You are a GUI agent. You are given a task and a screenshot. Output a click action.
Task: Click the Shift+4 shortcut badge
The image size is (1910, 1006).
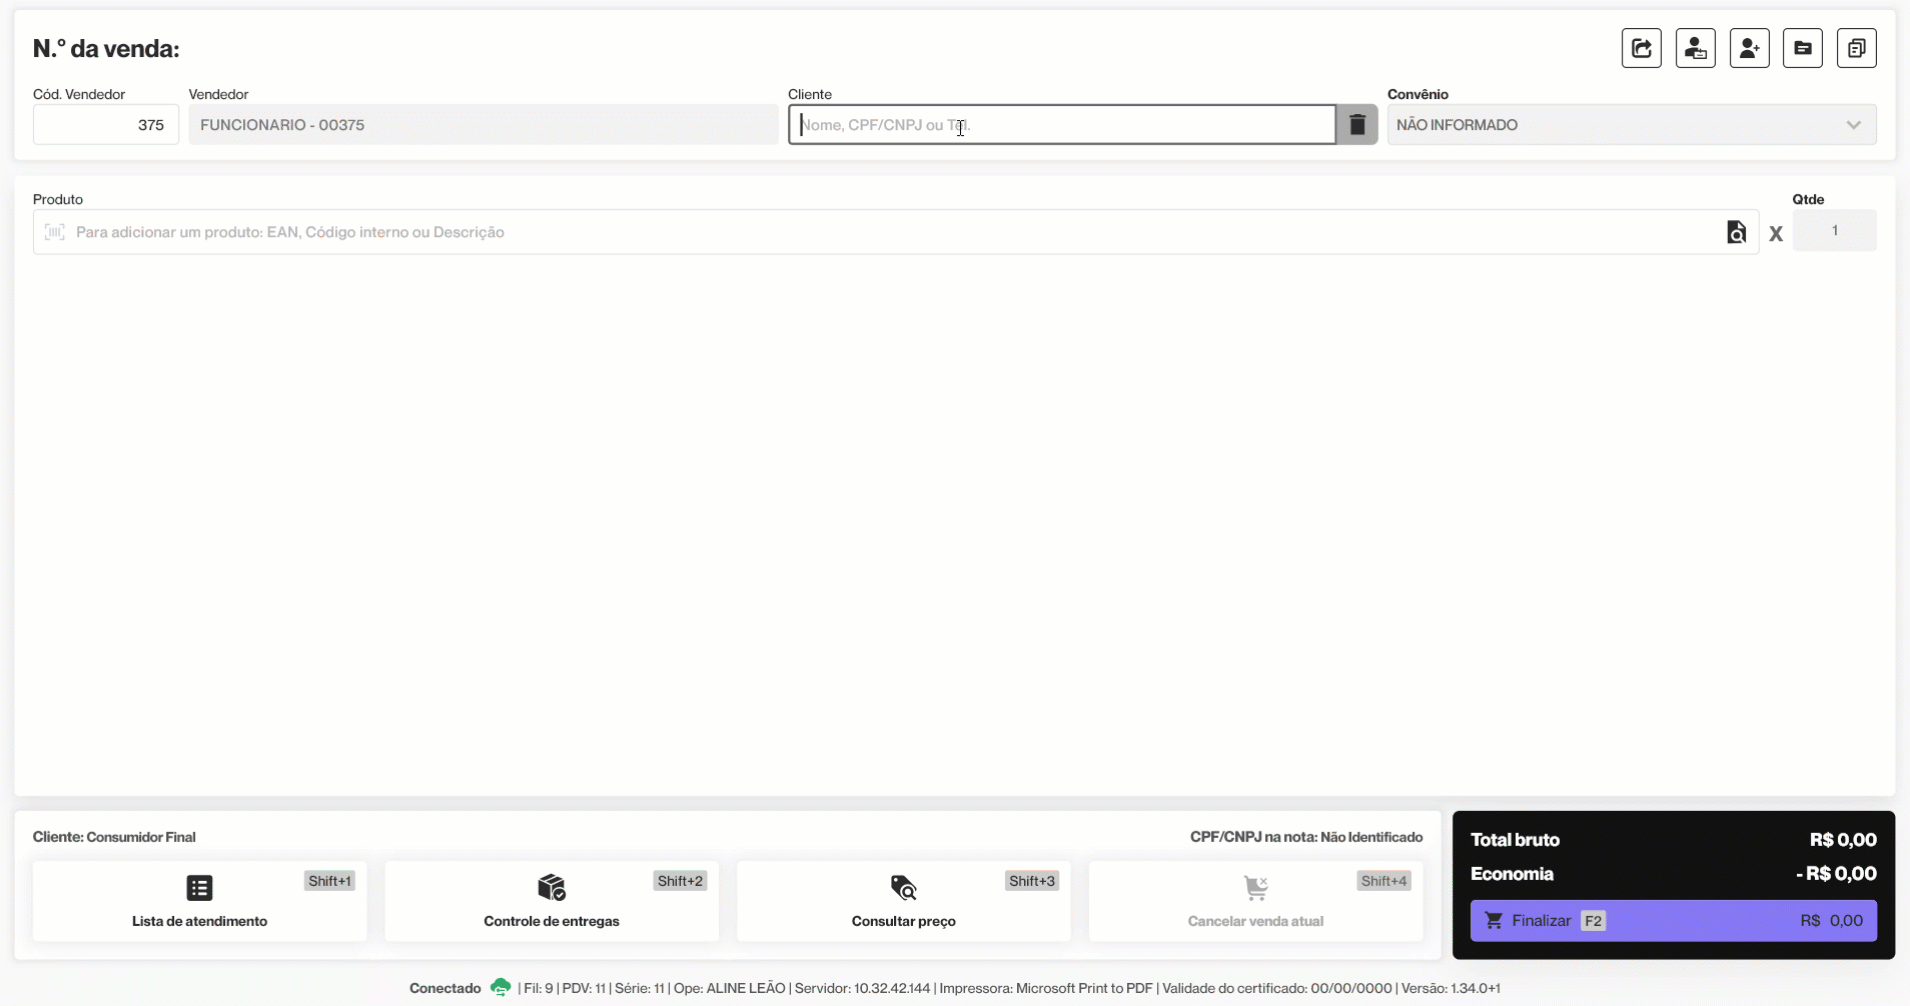(1384, 881)
